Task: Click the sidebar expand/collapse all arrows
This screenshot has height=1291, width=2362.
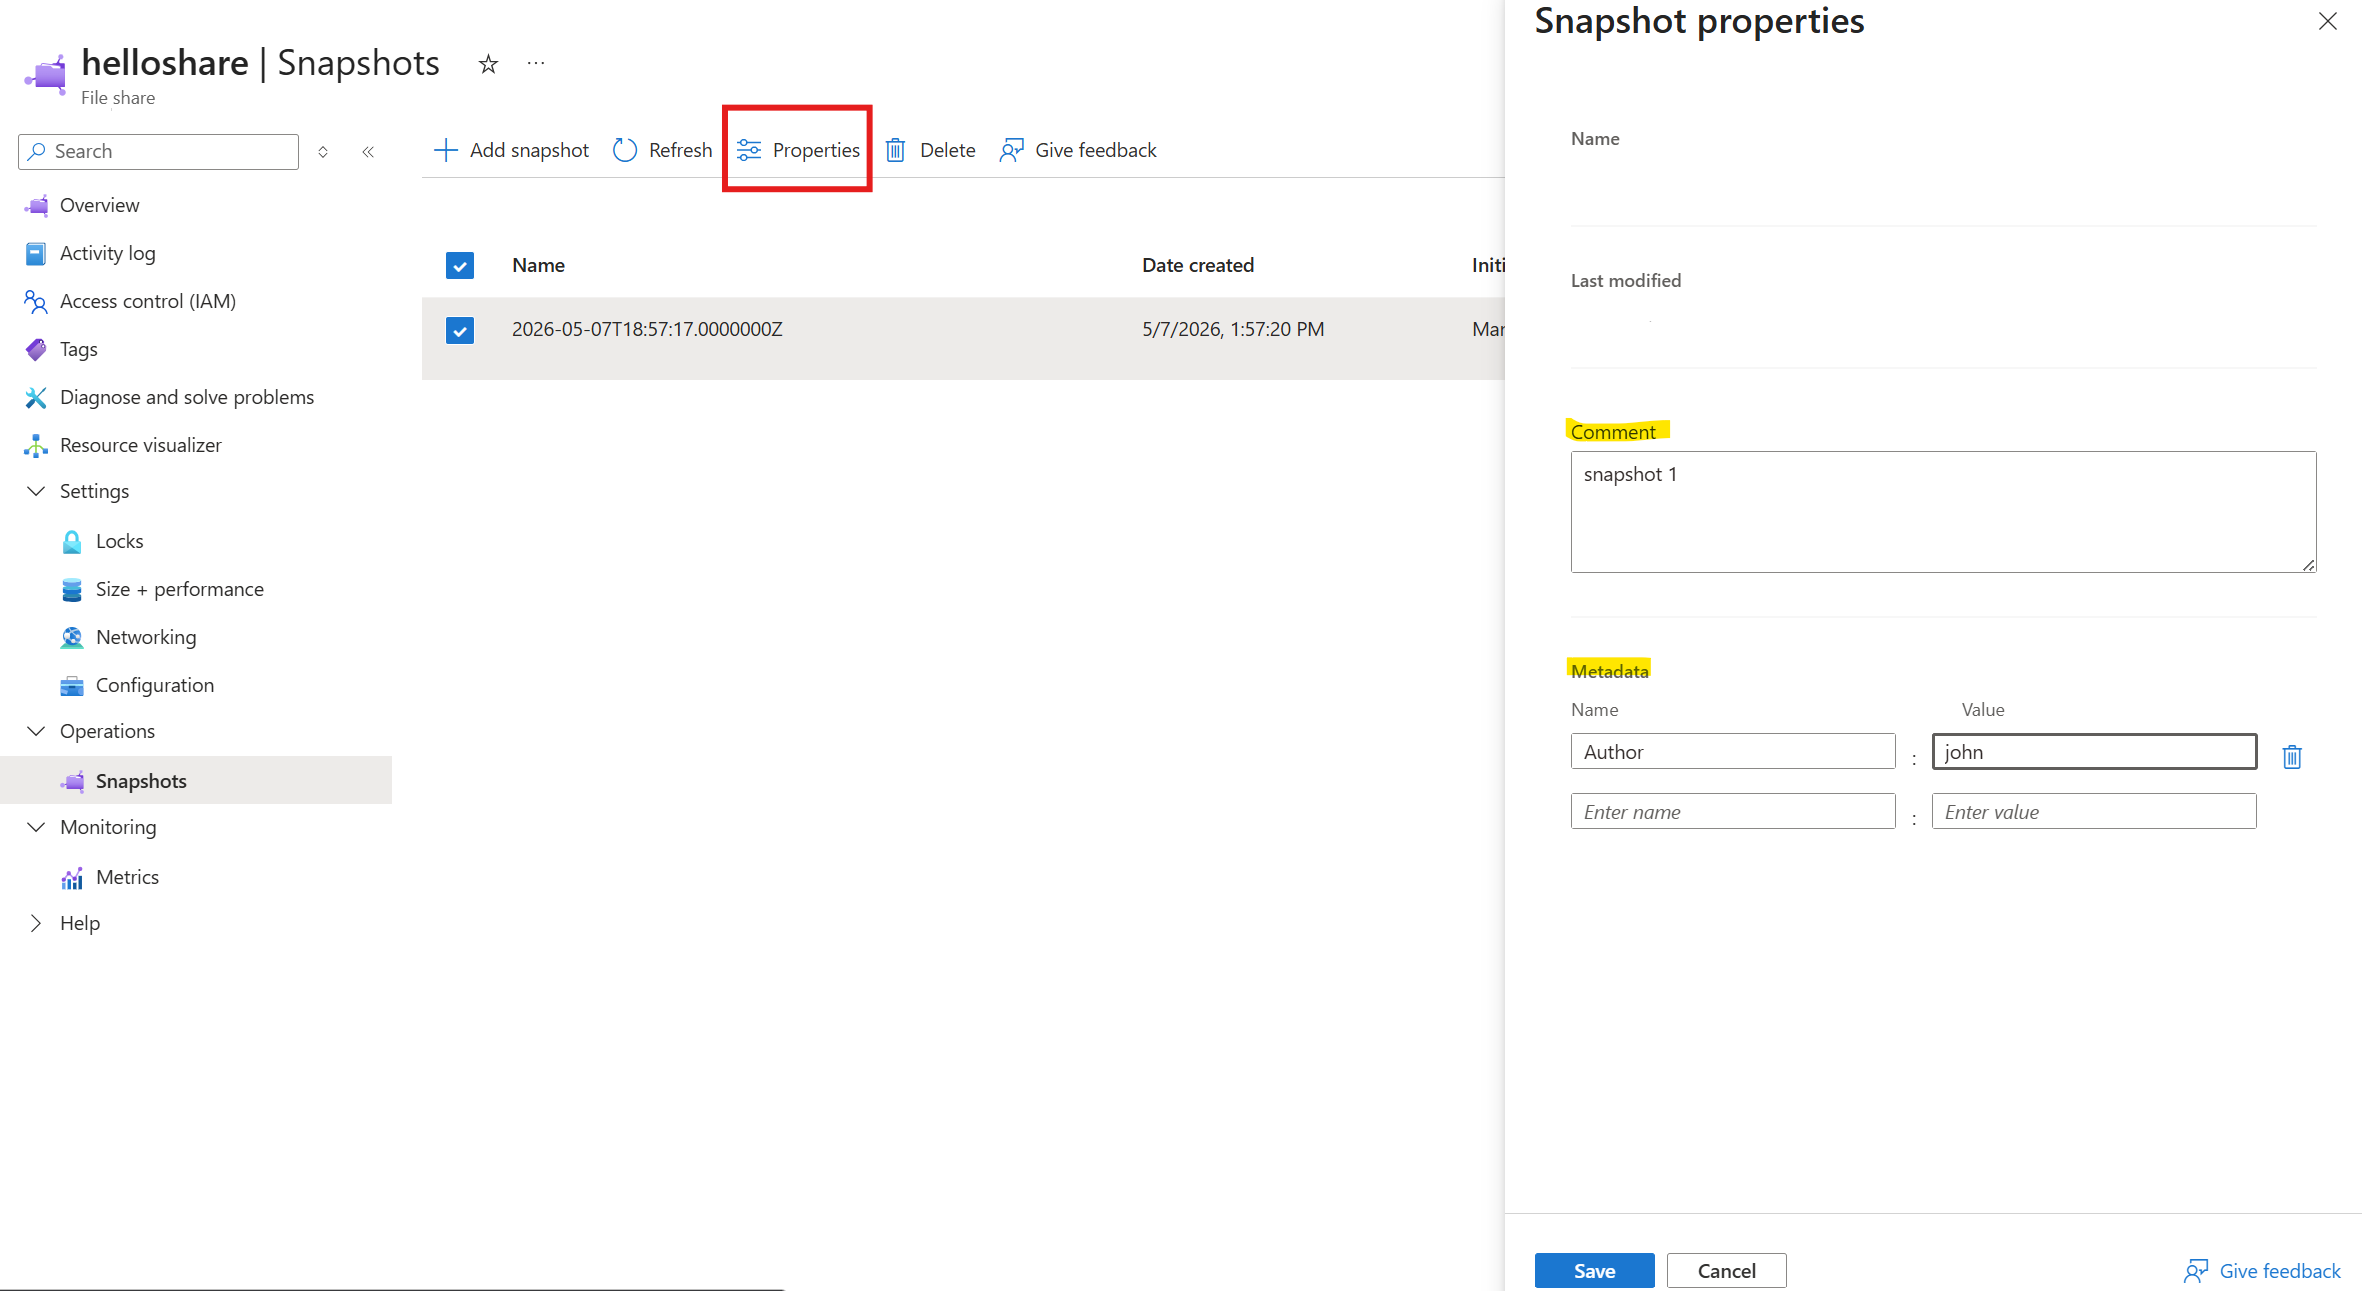Action: (323, 152)
